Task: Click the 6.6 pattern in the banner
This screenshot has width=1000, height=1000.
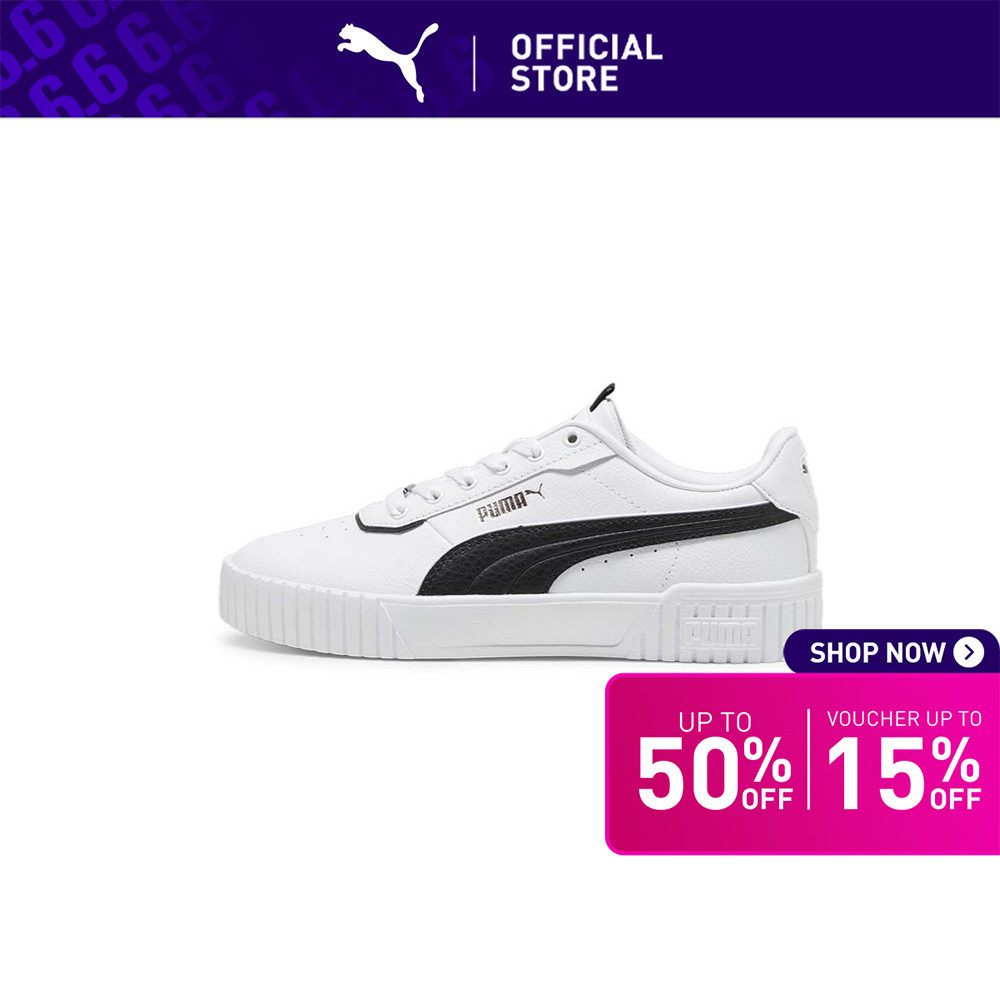Action: (x=115, y=59)
